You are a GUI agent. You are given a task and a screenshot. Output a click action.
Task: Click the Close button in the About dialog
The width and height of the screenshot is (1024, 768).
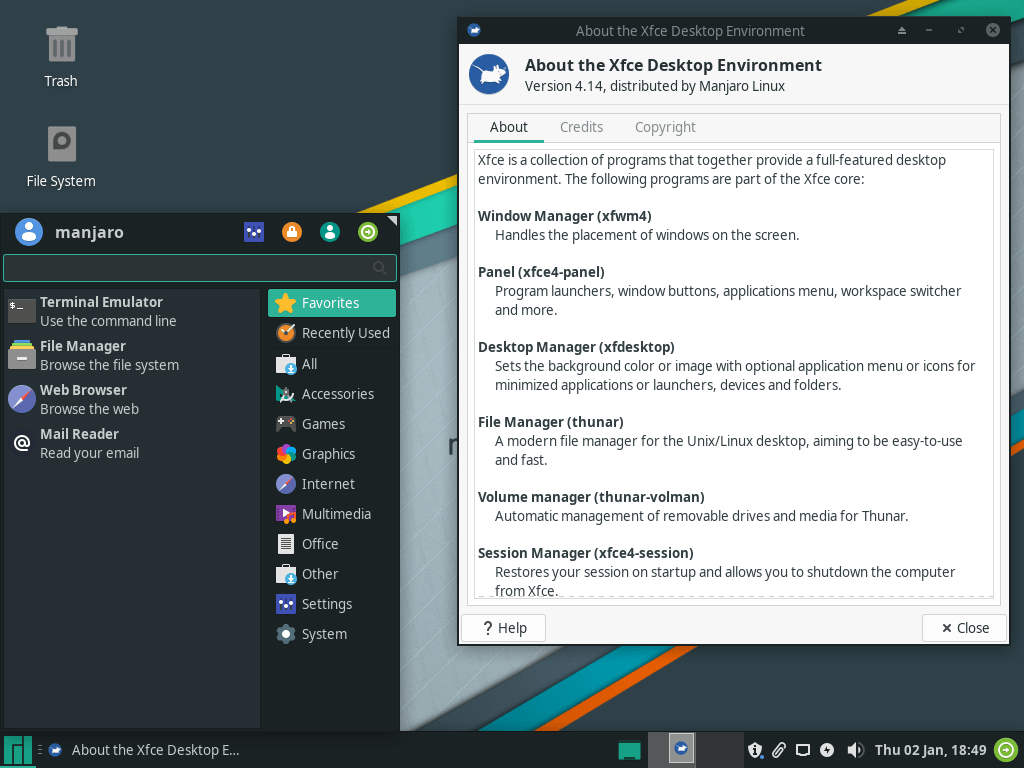[x=963, y=627]
